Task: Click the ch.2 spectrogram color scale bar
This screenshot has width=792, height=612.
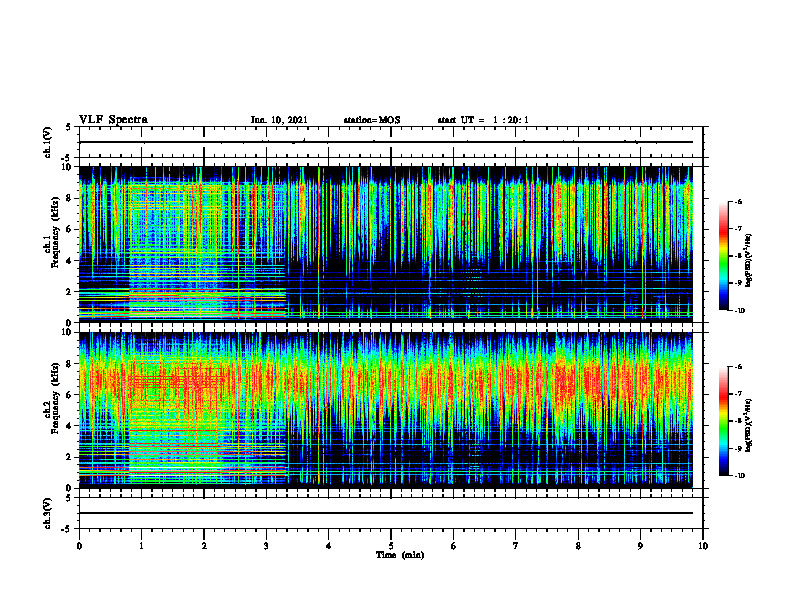Action: click(723, 421)
